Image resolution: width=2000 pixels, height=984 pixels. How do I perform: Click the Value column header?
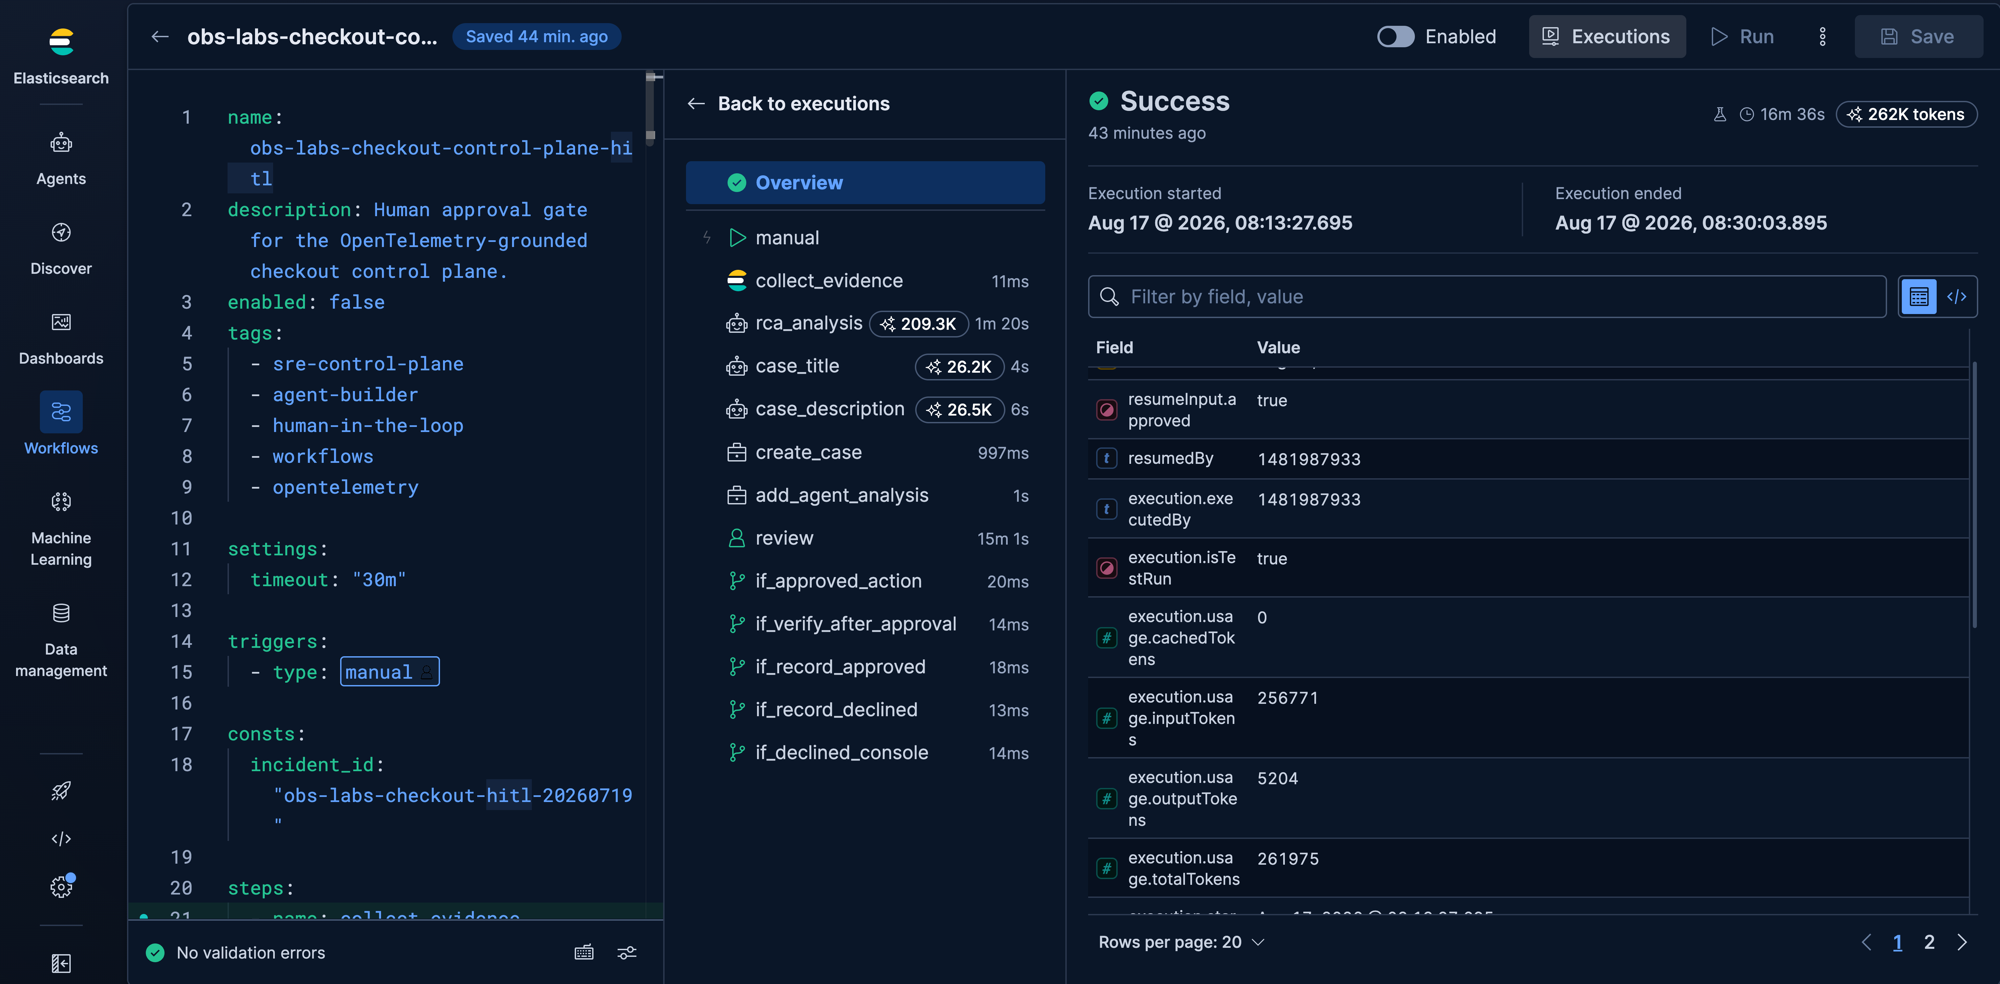click(x=1278, y=348)
